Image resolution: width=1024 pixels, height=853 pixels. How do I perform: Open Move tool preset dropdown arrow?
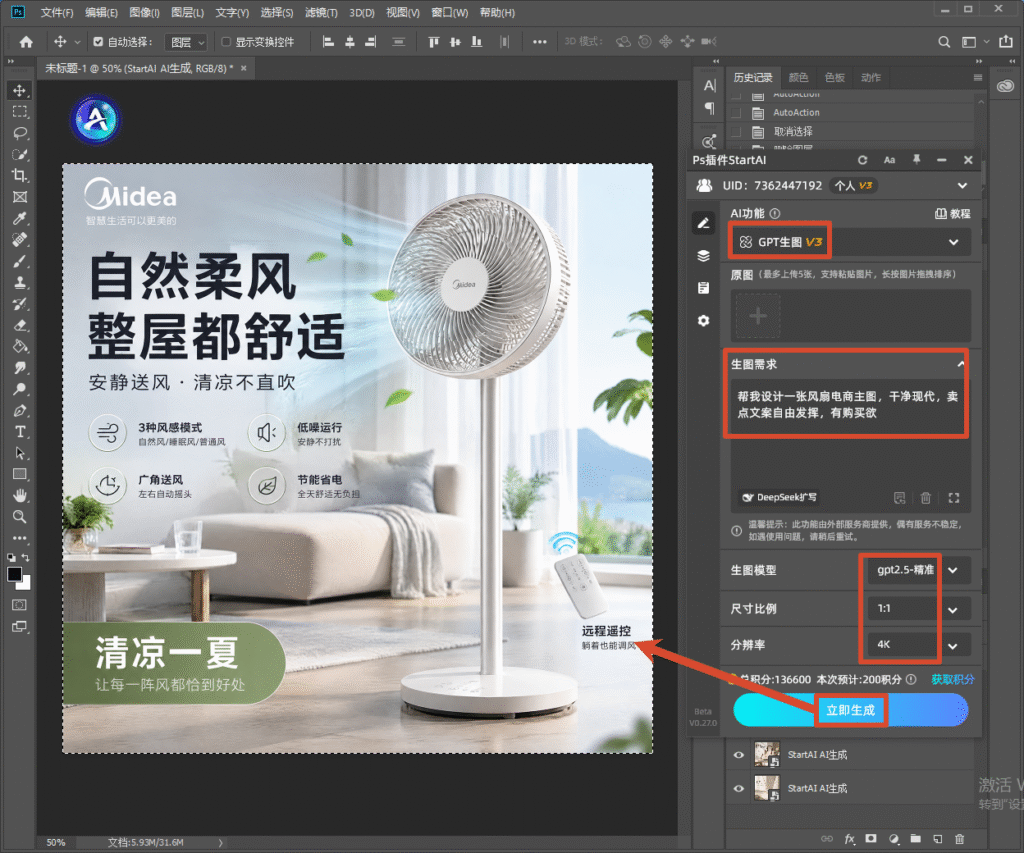pyautogui.click(x=77, y=42)
